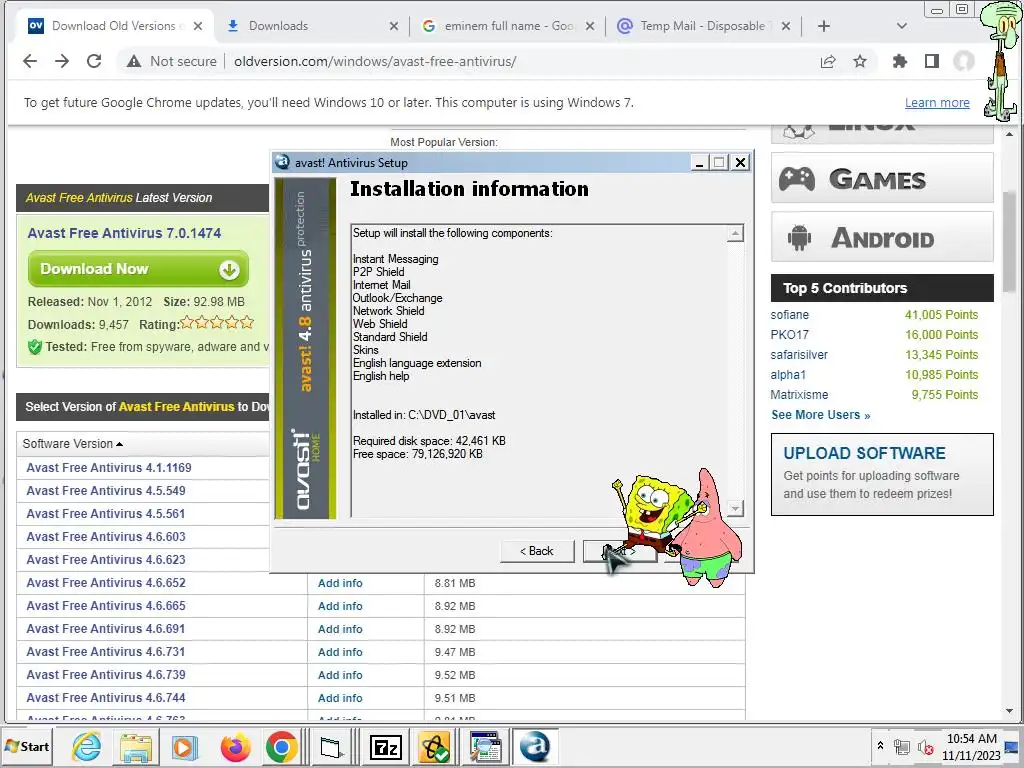Open Windows Explorer folder icon in taskbar
This screenshot has height=768, width=1024.
136,746
